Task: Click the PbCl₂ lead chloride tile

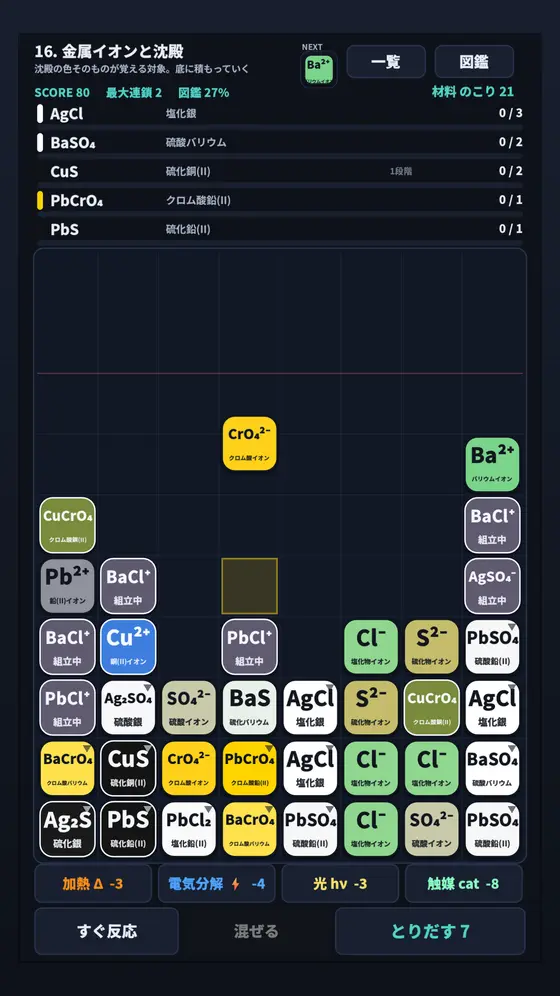Action: (189, 830)
